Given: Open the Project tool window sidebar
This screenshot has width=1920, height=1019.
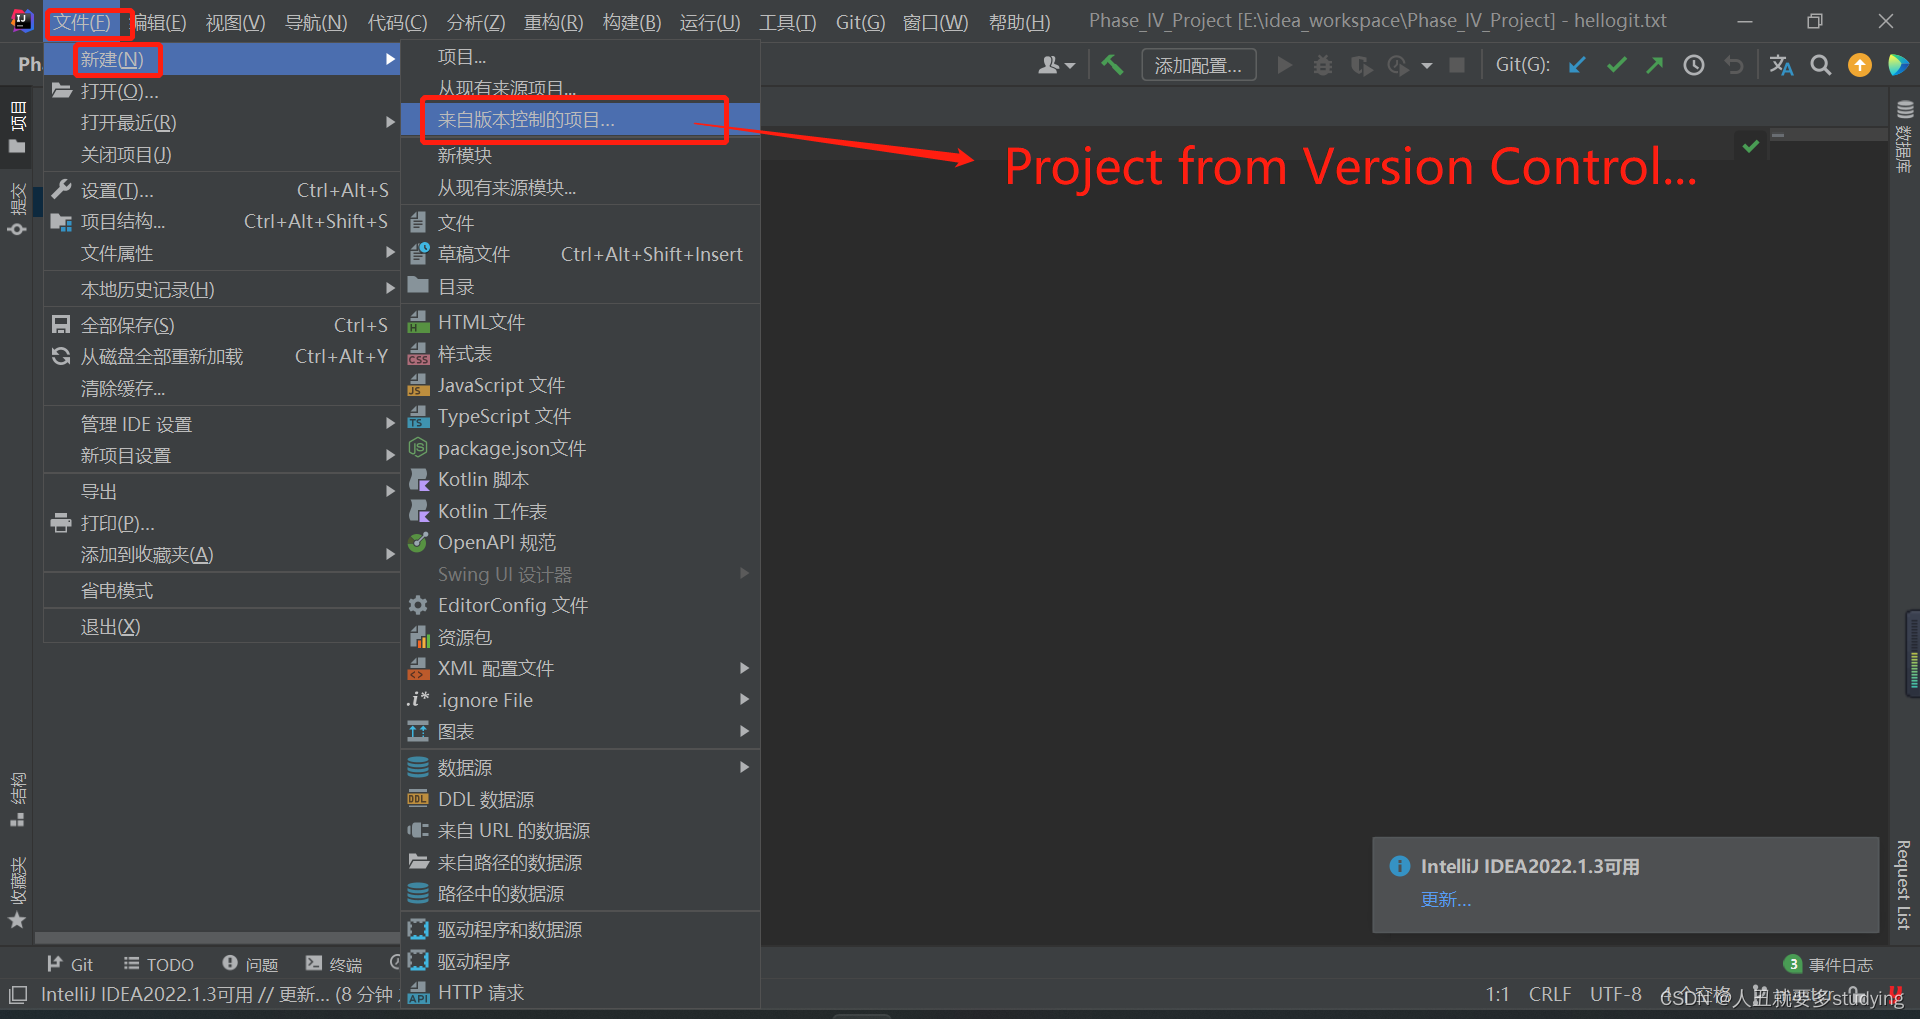Looking at the screenshot, I should pyautogui.click(x=17, y=126).
